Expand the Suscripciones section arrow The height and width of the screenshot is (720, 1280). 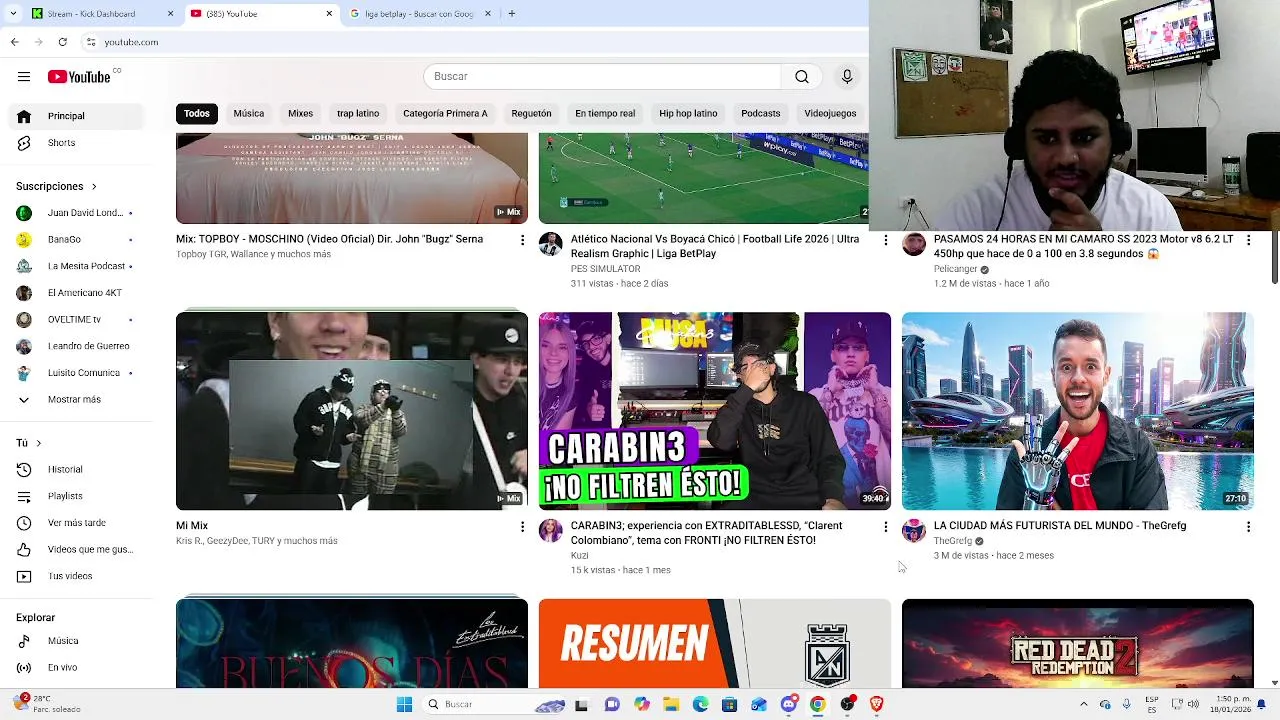(94, 187)
